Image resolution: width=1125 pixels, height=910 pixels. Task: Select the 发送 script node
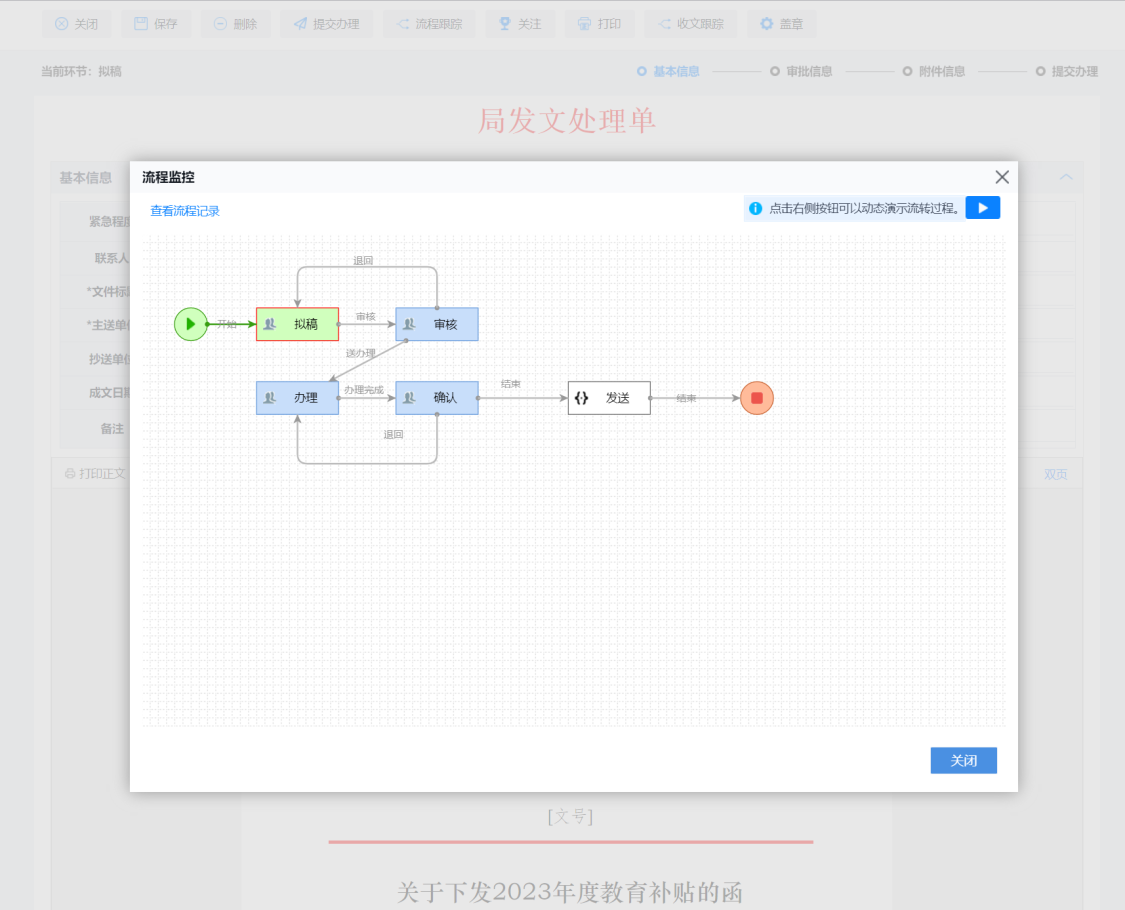click(609, 398)
